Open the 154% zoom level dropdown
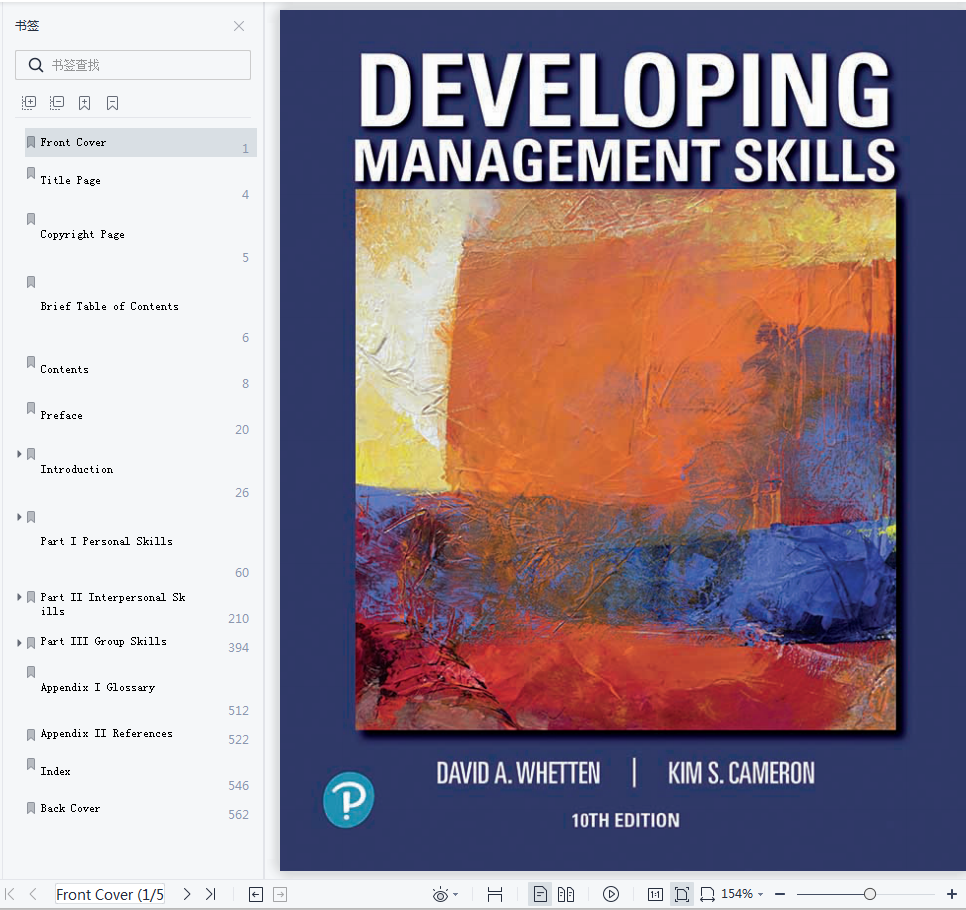This screenshot has width=966, height=910. tap(742, 894)
